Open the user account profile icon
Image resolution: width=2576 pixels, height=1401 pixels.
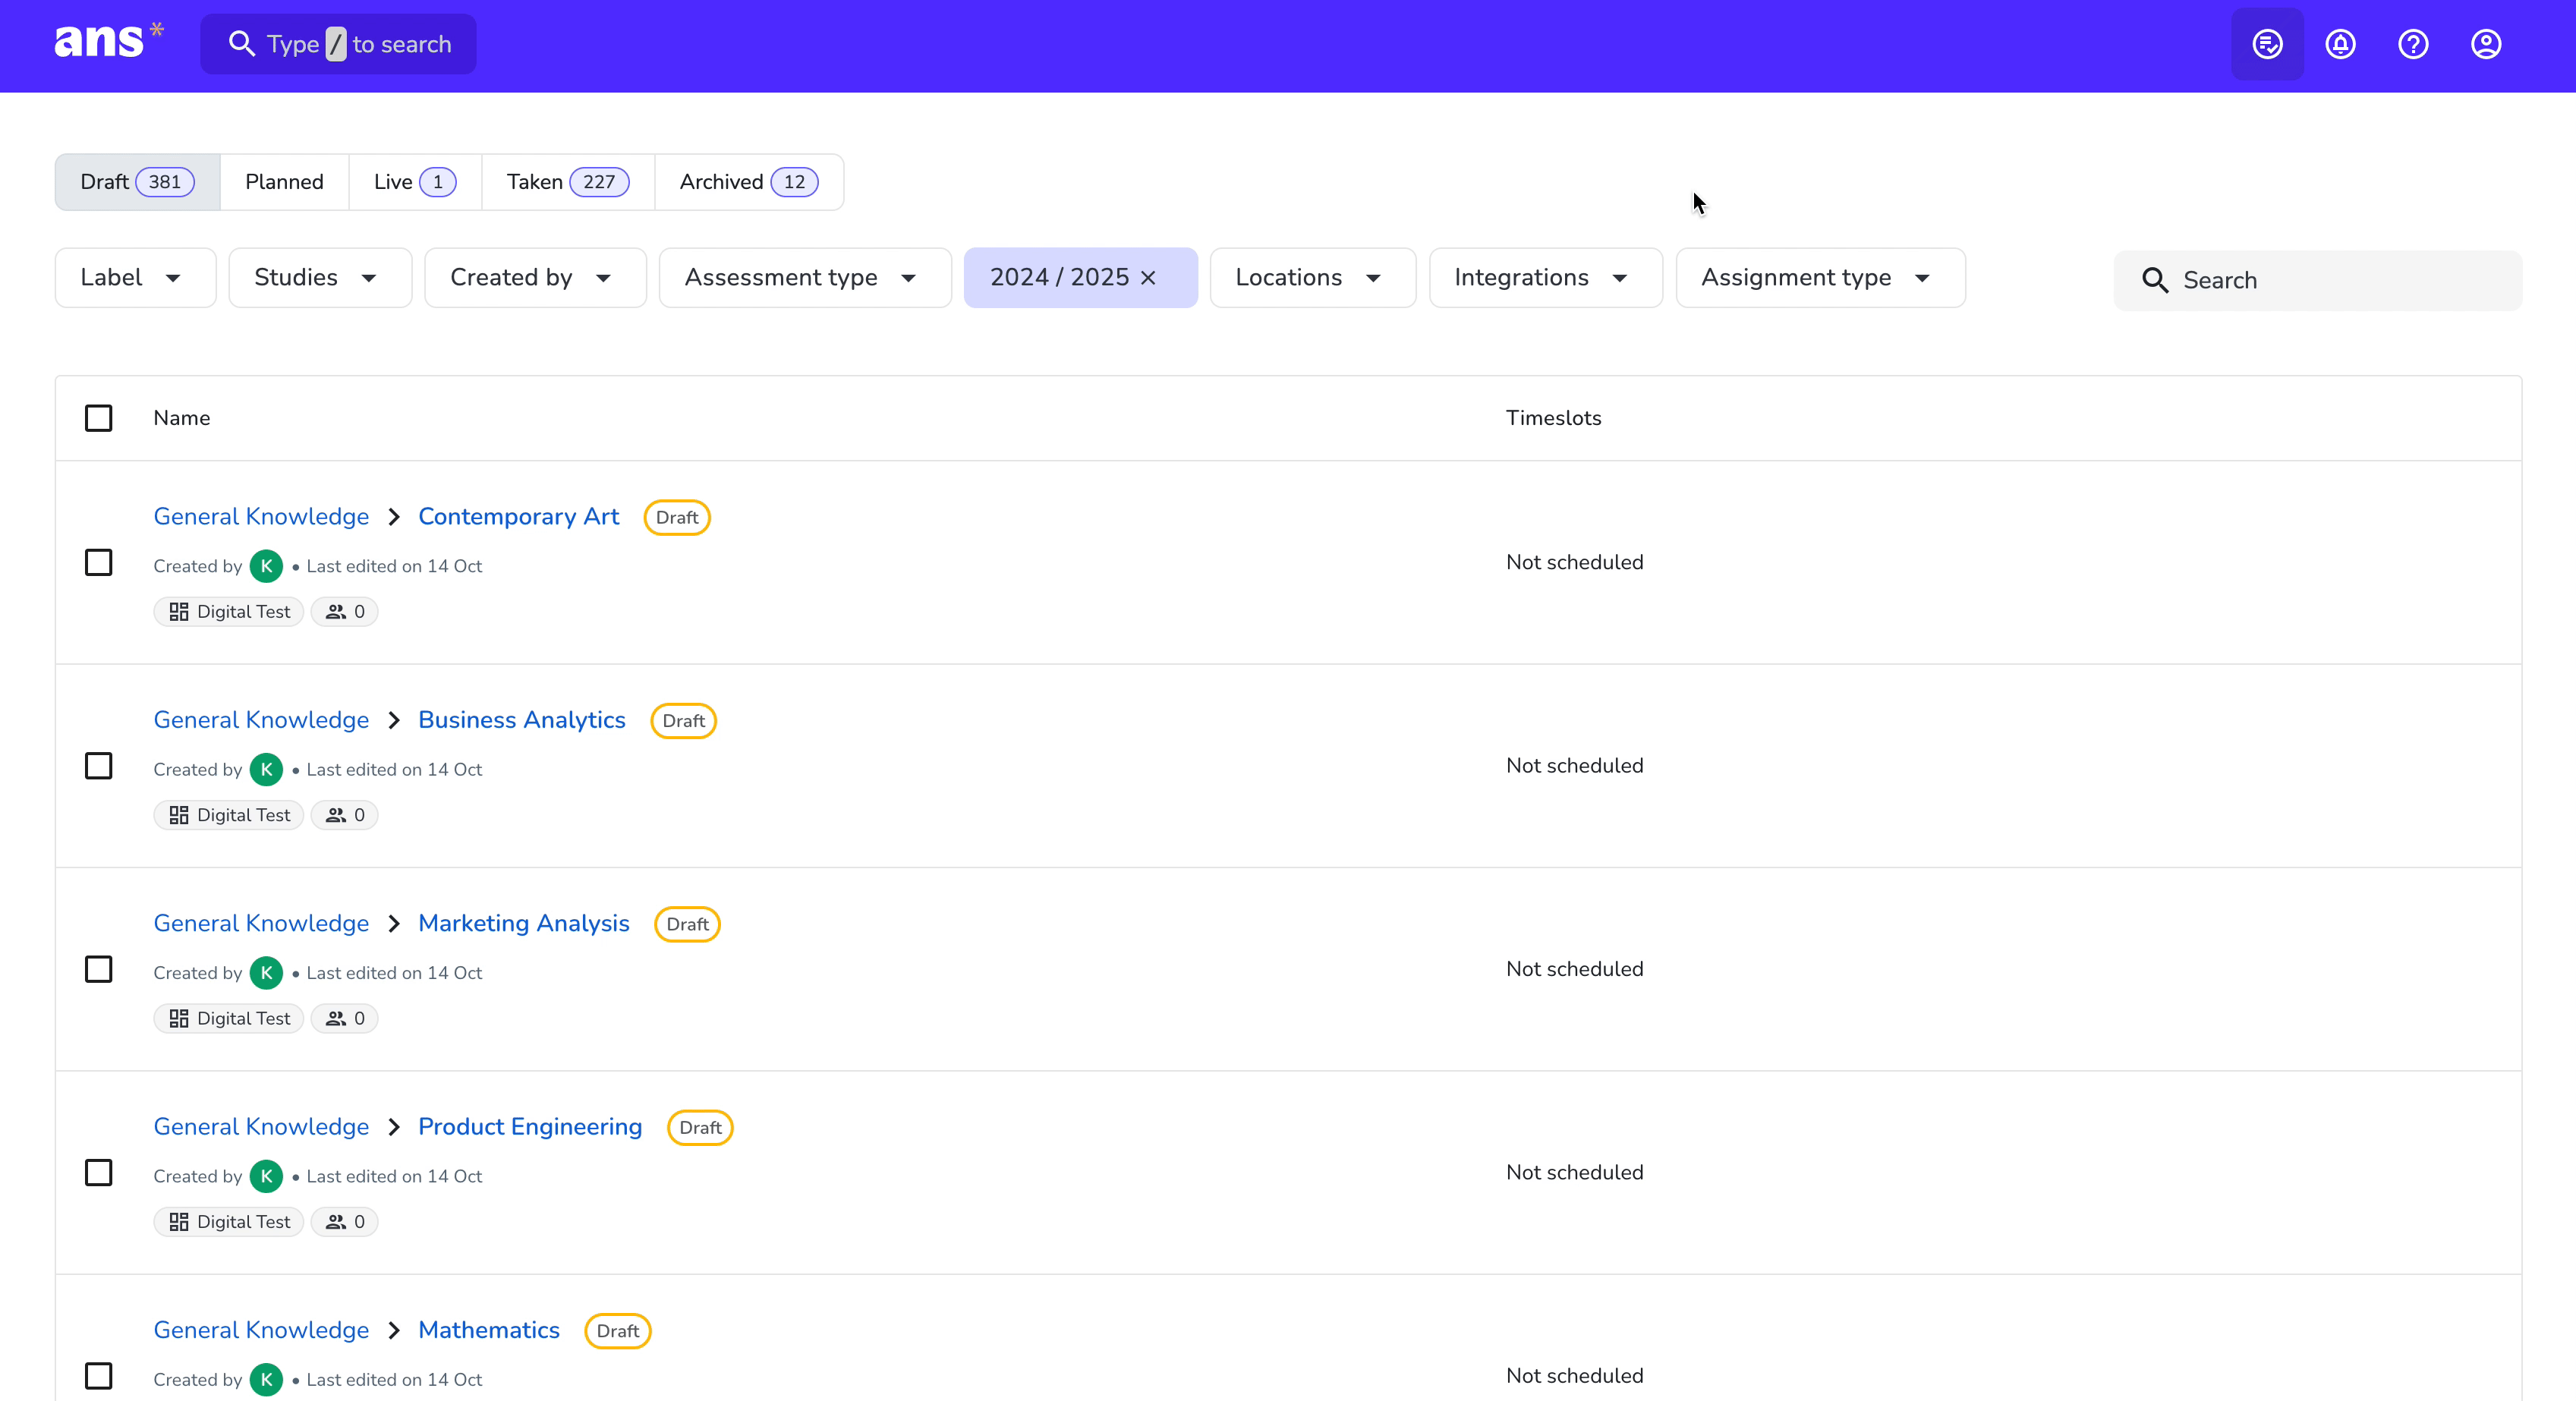2486,44
